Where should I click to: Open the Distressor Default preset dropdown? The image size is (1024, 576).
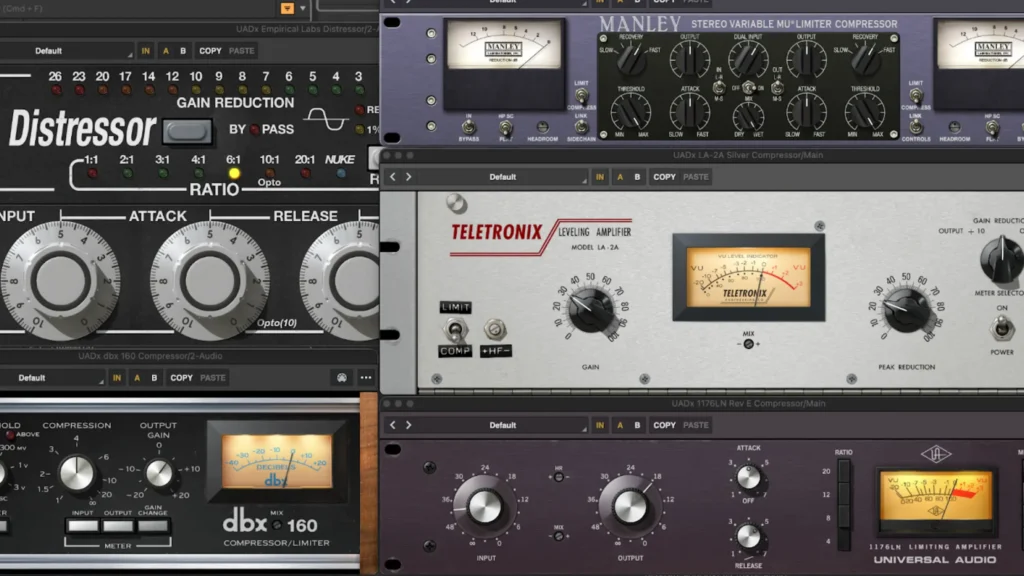[66, 51]
